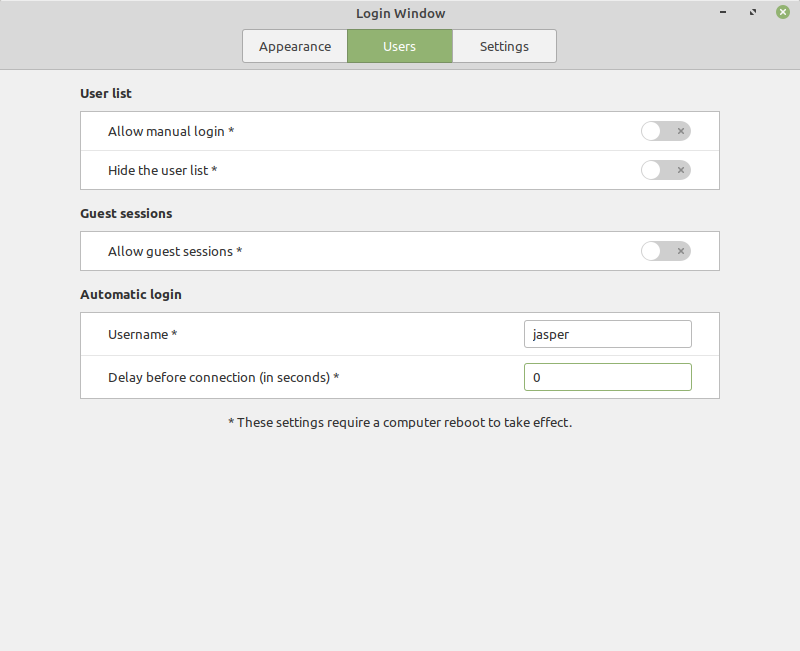Click the 'Allow guest sessions *' label
This screenshot has height=651, width=800.
175,252
